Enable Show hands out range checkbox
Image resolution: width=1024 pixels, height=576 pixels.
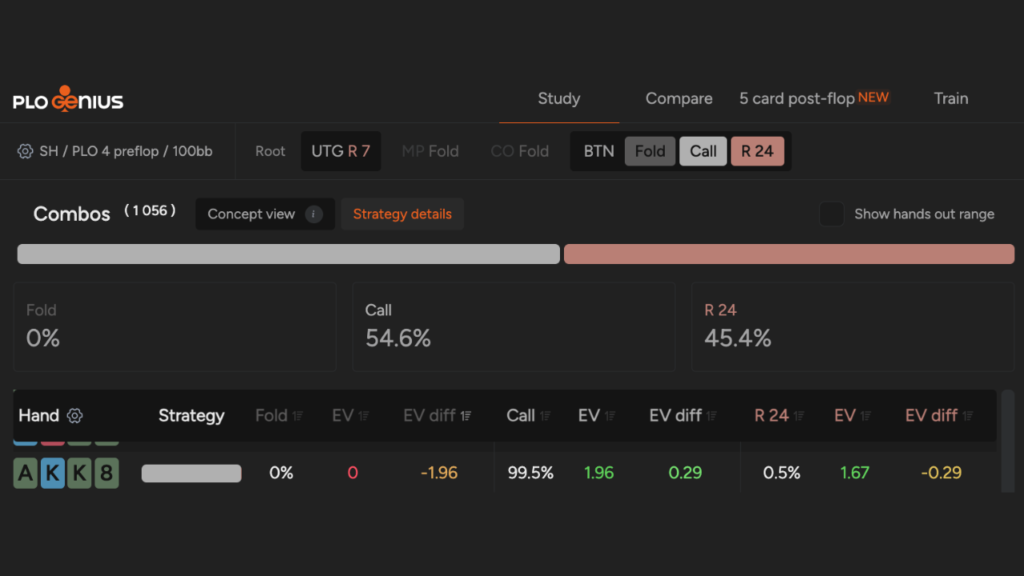coord(831,214)
